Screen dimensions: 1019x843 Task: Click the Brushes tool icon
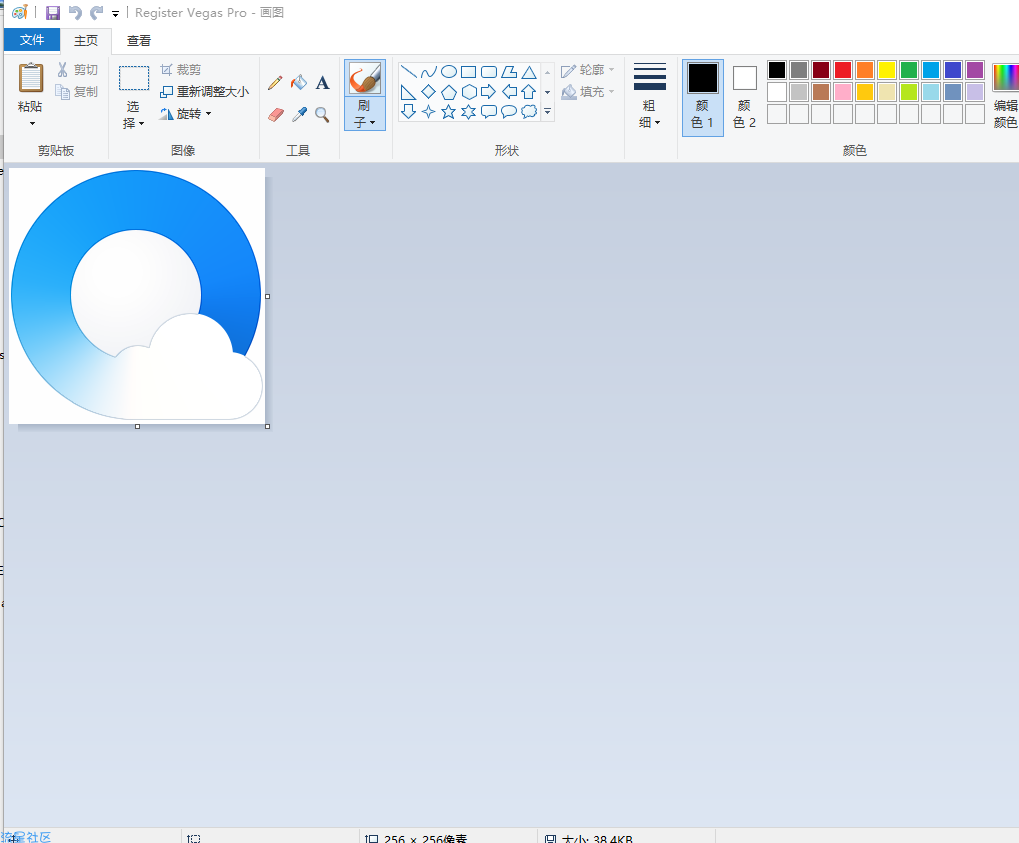tap(365, 79)
